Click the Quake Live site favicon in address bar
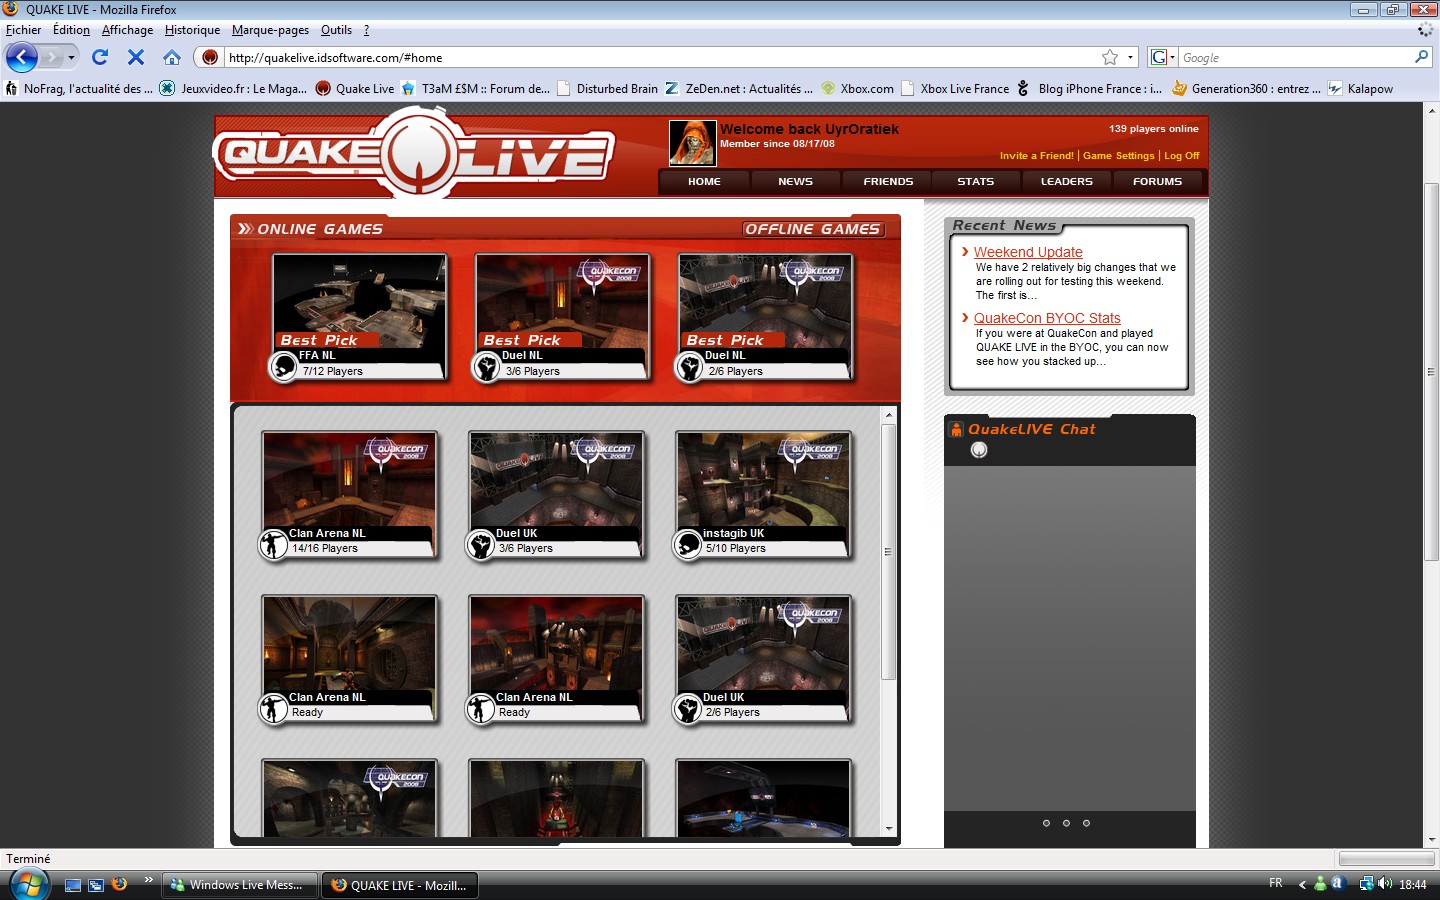The width and height of the screenshot is (1440, 900). (209, 57)
